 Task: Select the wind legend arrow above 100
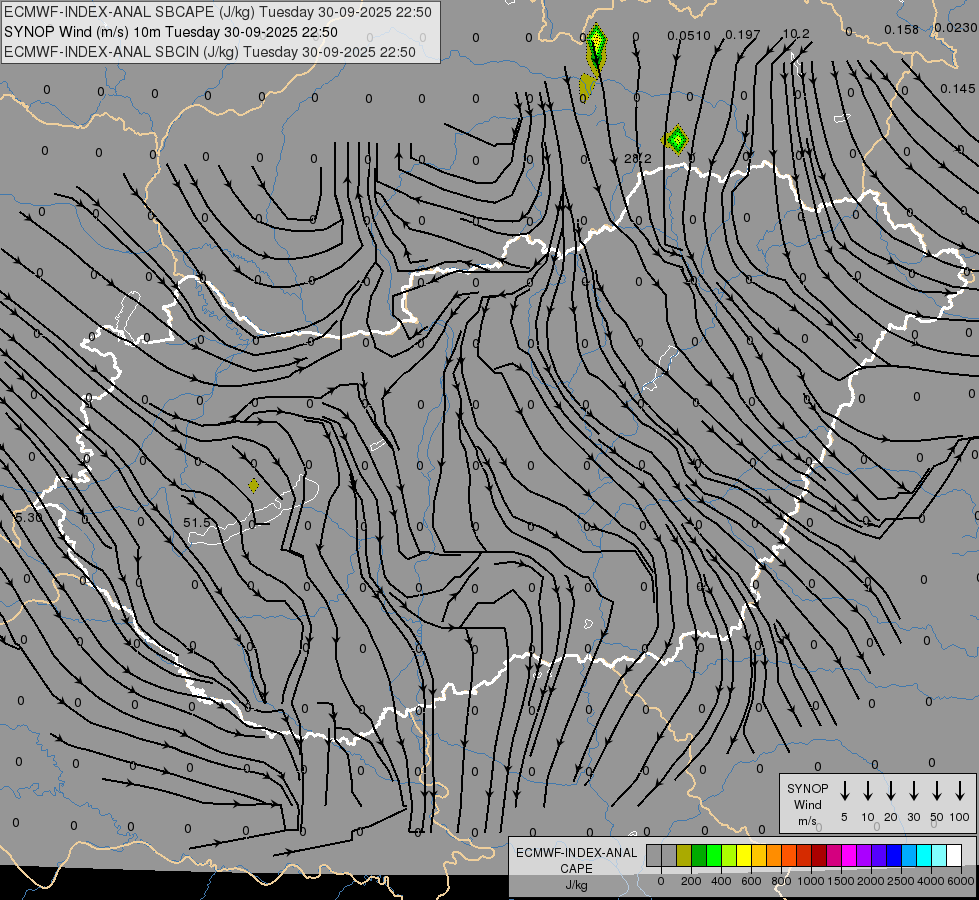coord(960,791)
